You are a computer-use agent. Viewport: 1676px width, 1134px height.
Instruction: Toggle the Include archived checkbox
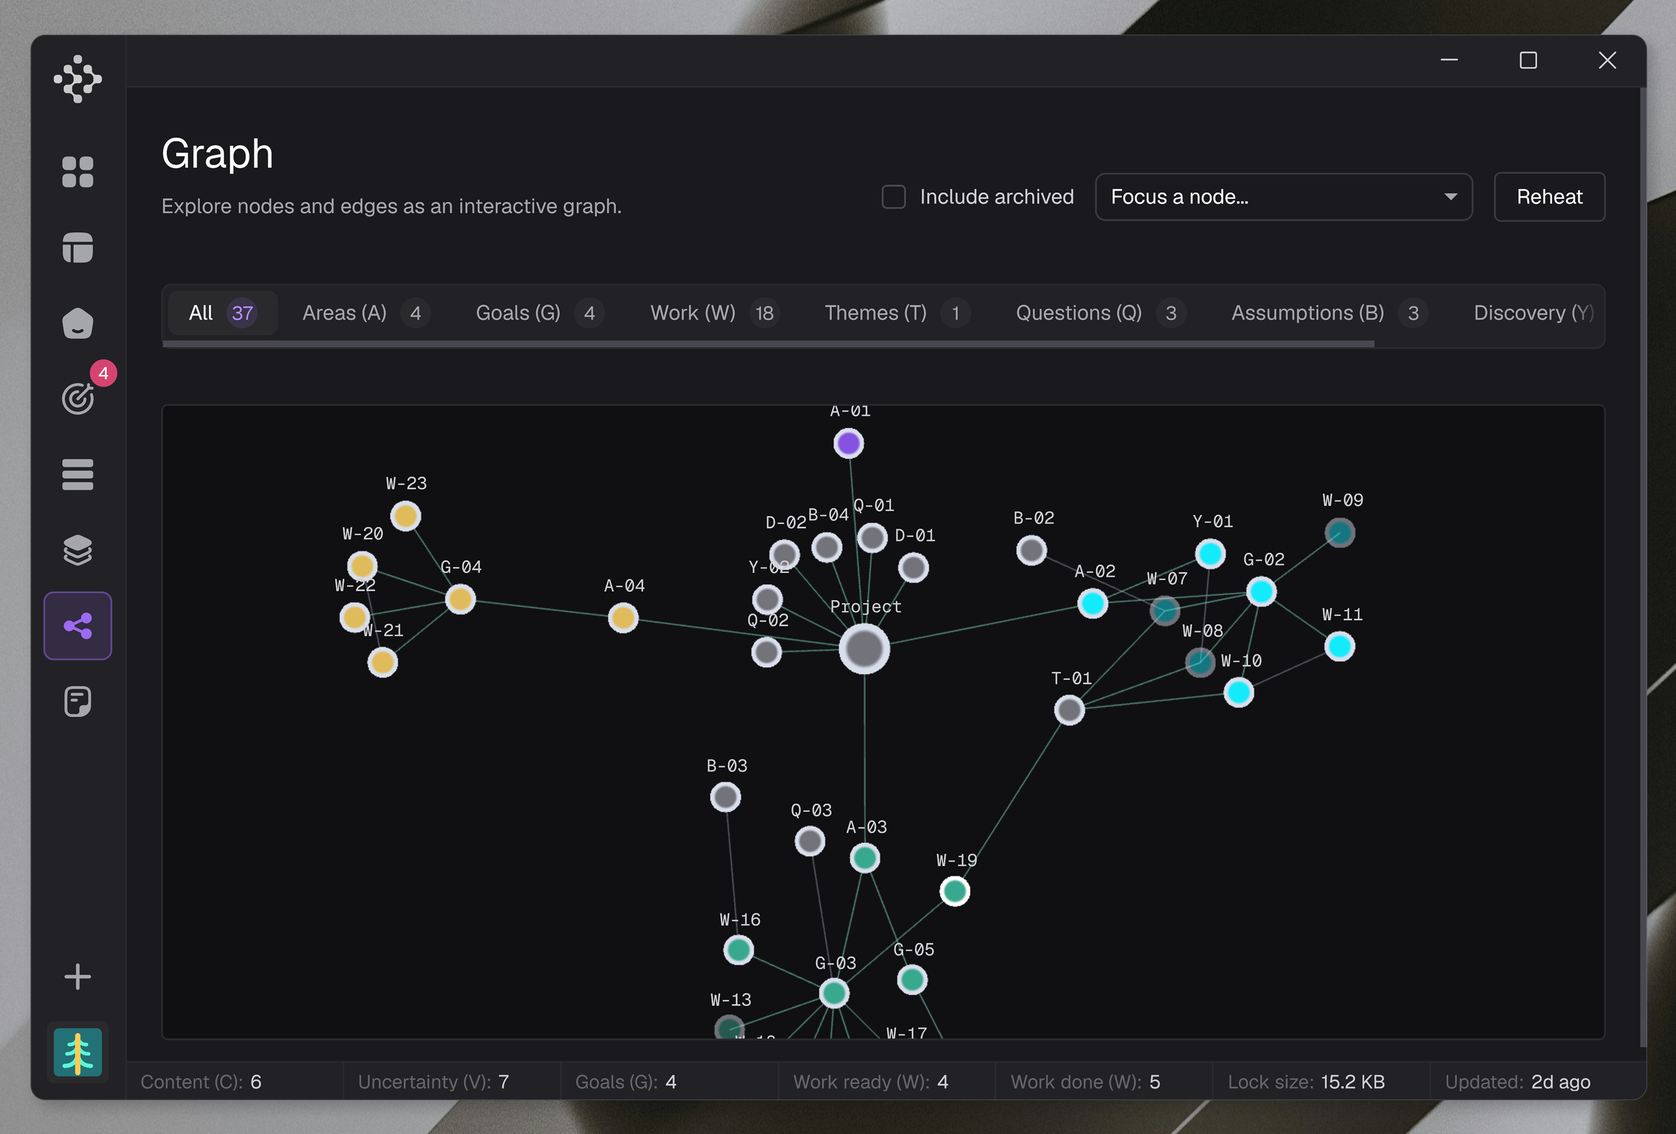tap(893, 197)
